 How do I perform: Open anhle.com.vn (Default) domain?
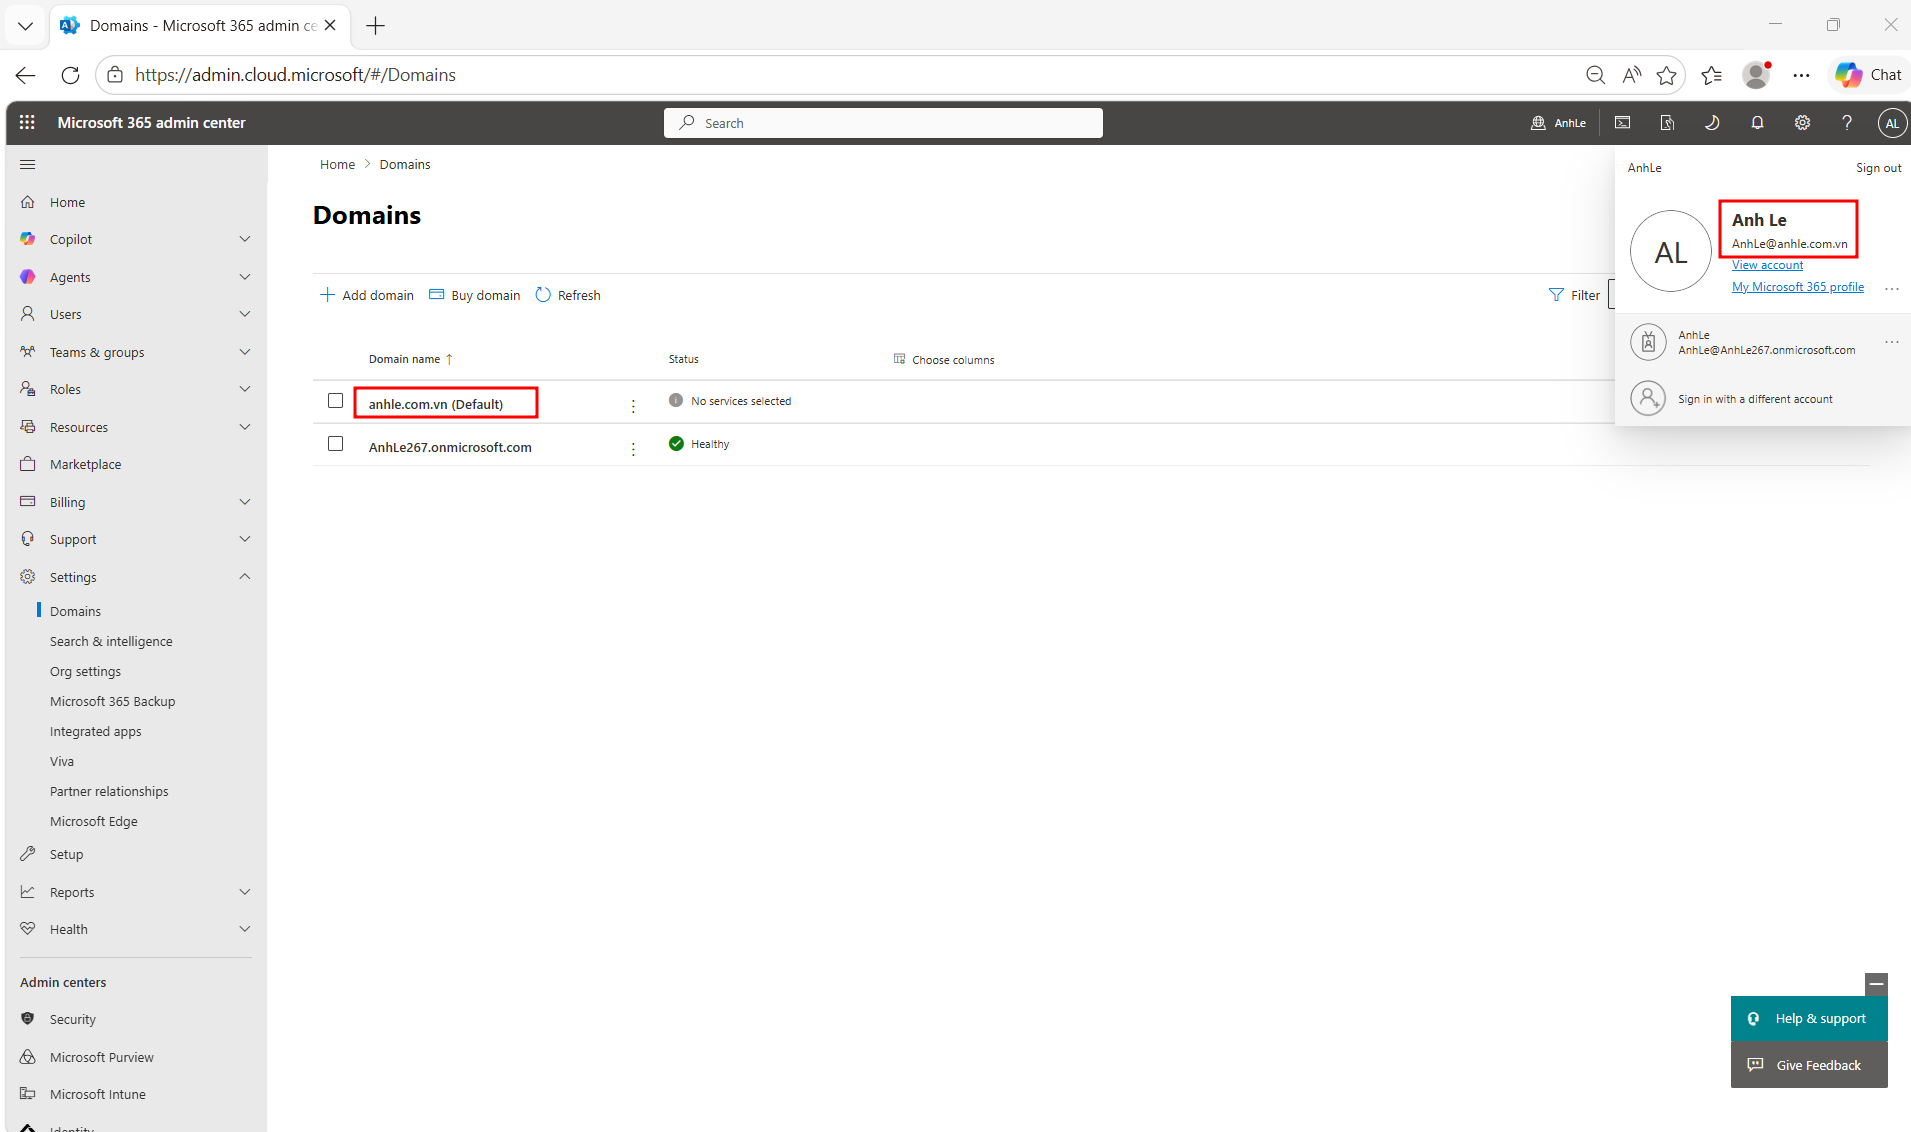pyautogui.click(x=436, y=404)
